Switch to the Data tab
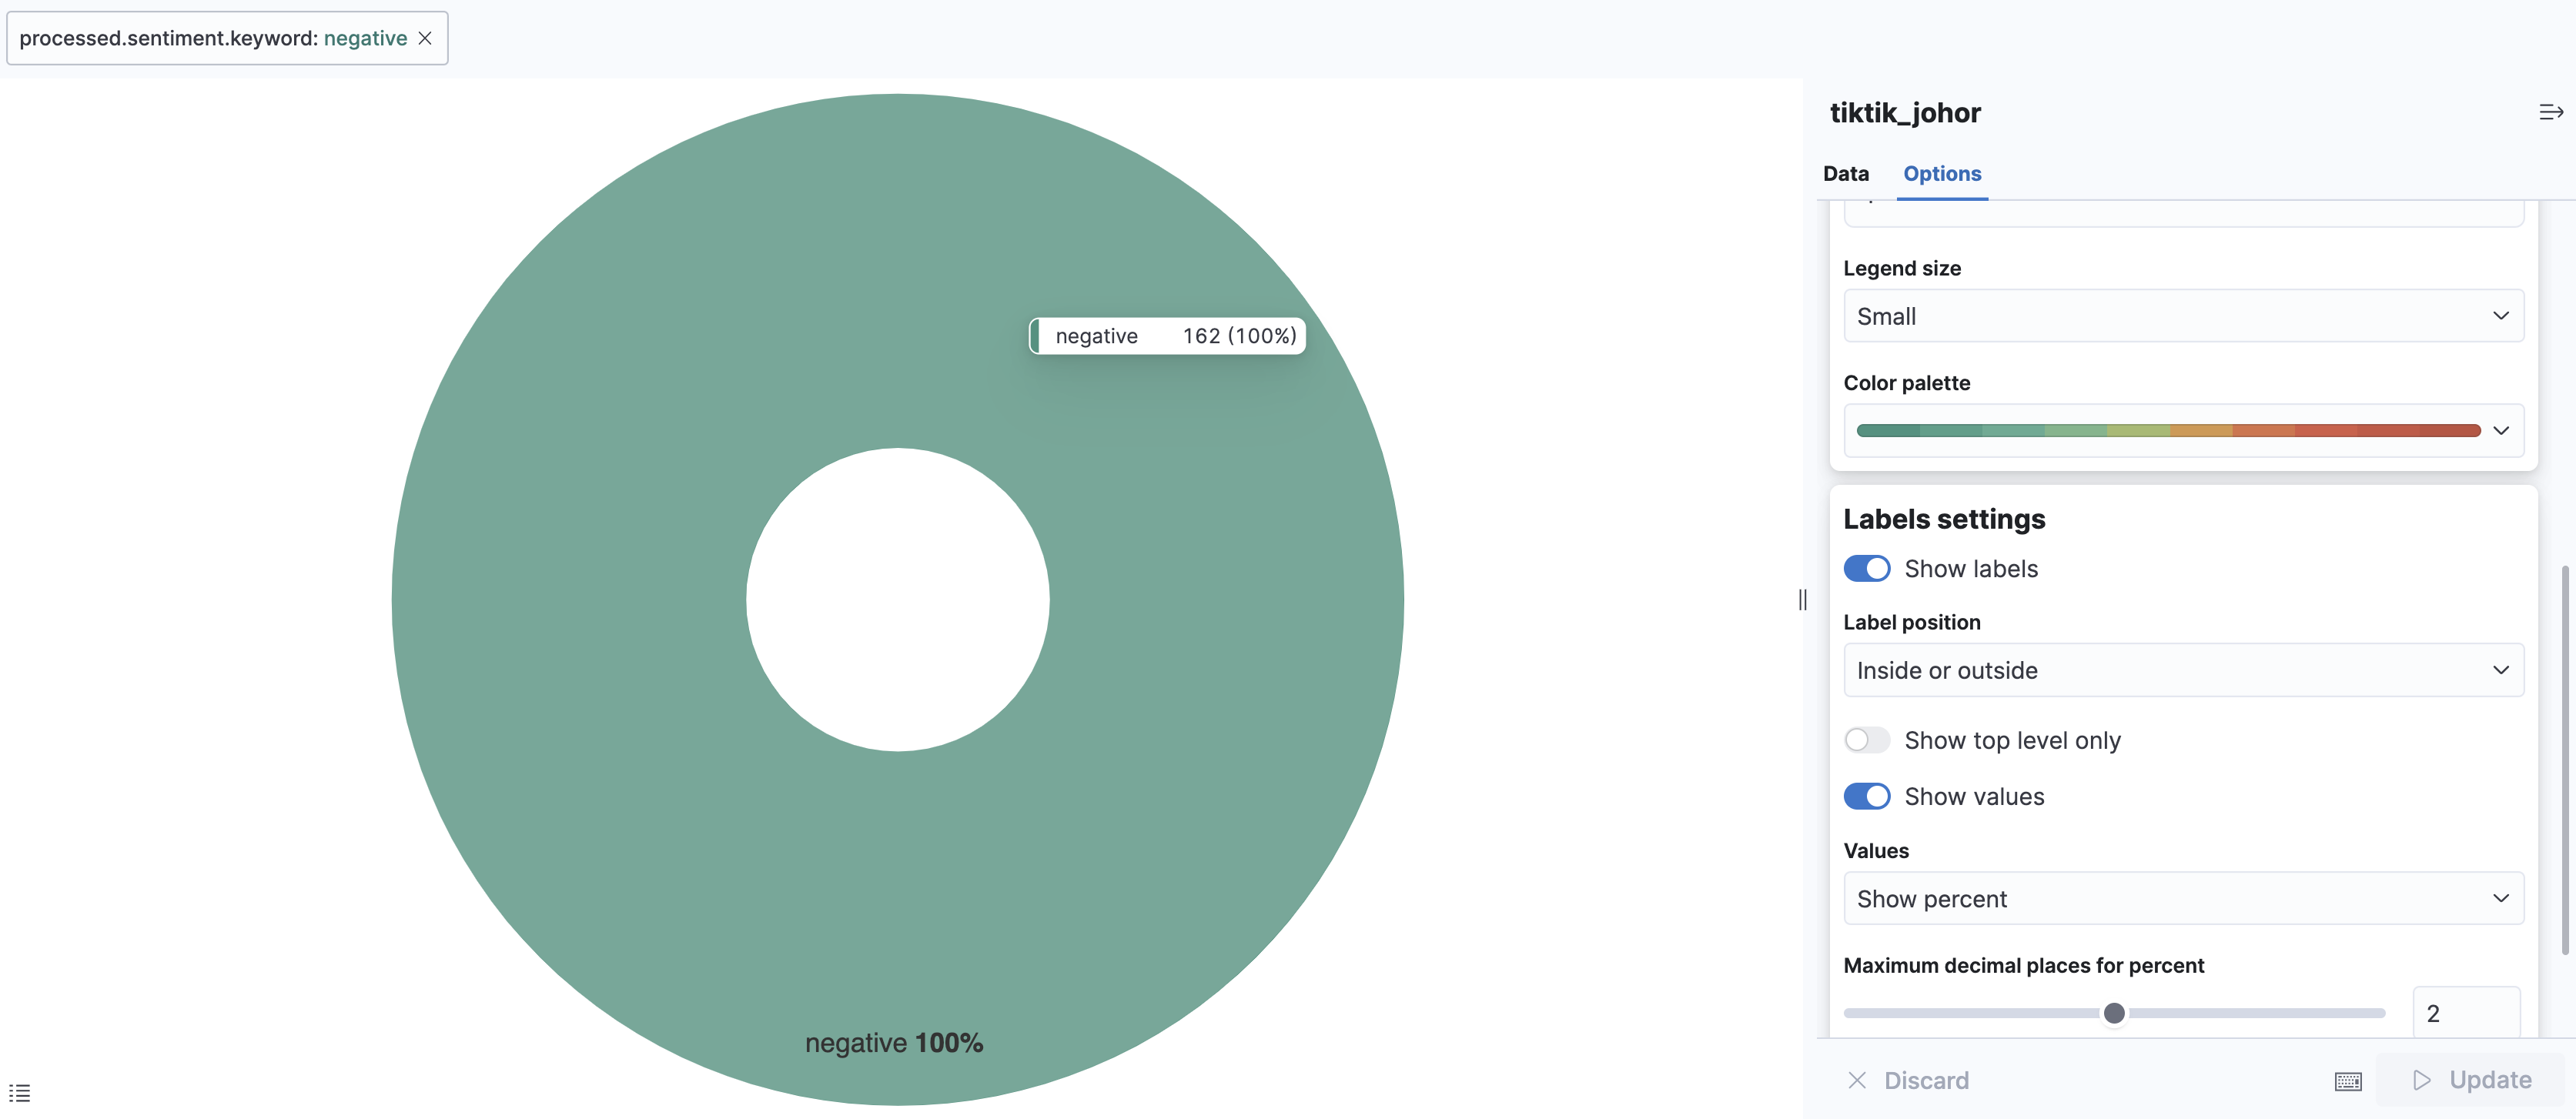Image resolution: width=2576 pixels, height=1119 pixels. 1845,173
